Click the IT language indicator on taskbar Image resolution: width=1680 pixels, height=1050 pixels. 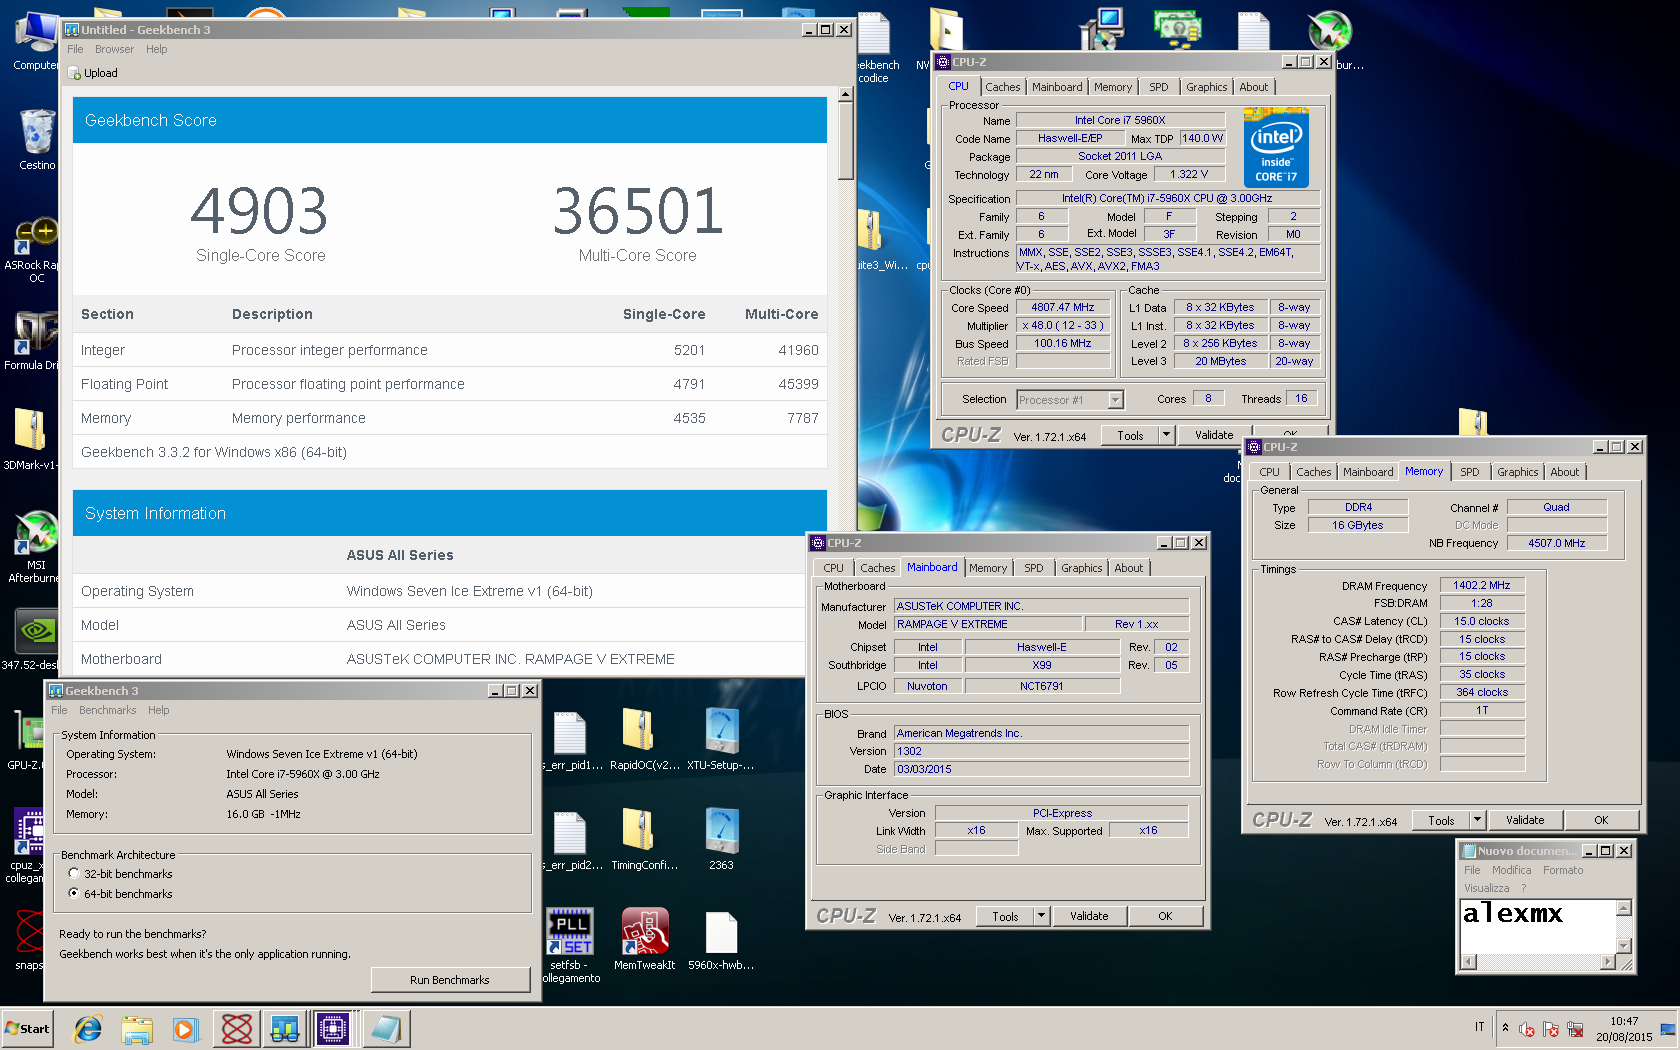(x=1480, y=1027)
